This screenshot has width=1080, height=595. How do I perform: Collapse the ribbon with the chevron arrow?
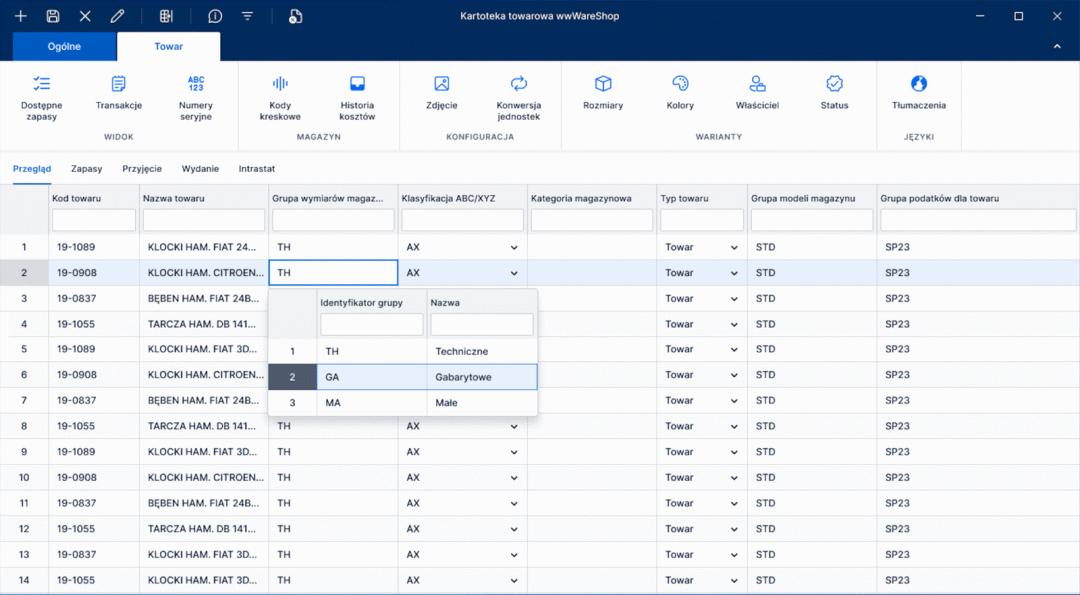pos(1058,47)
